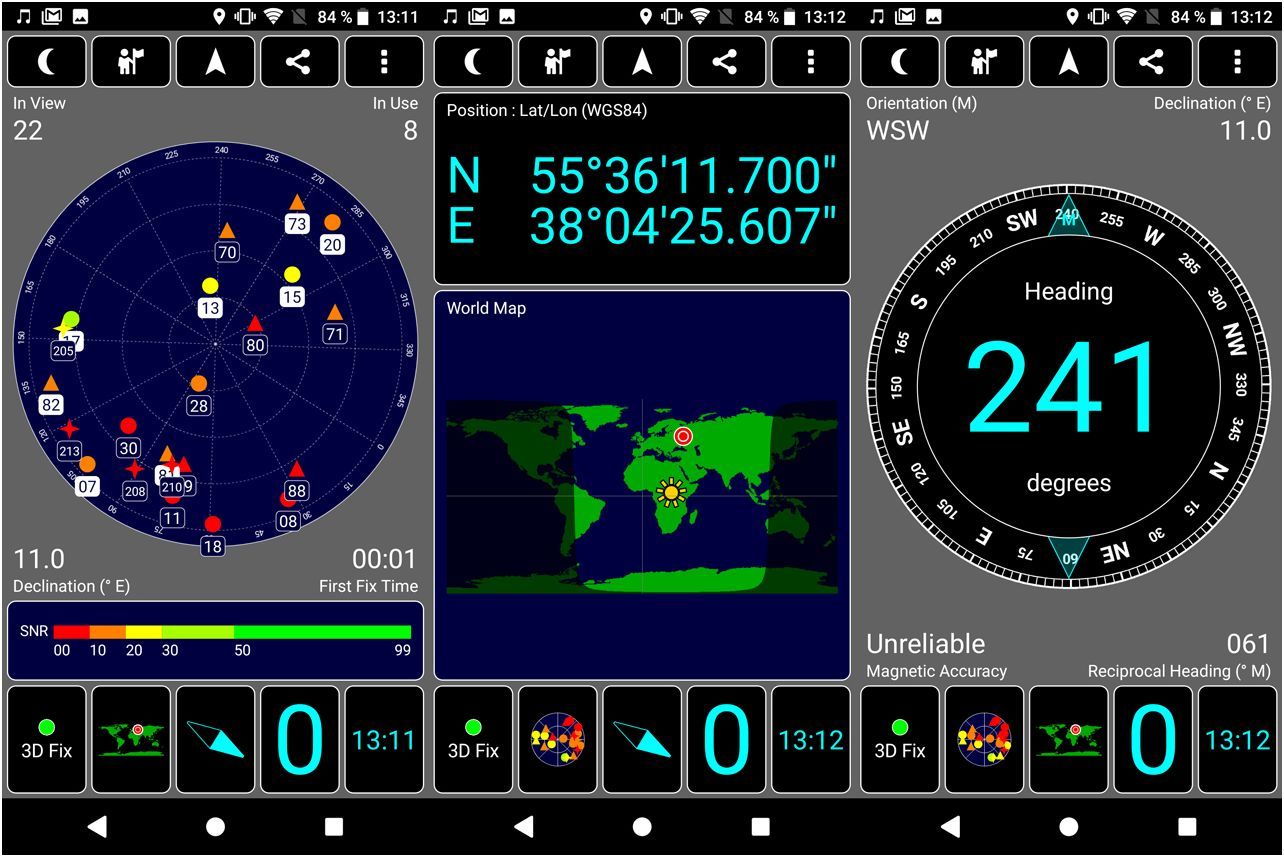This screenshot has width=1284, height=857.
Task: Tap the navigation arrow icon on middle screen
Action: pos(642,62)
